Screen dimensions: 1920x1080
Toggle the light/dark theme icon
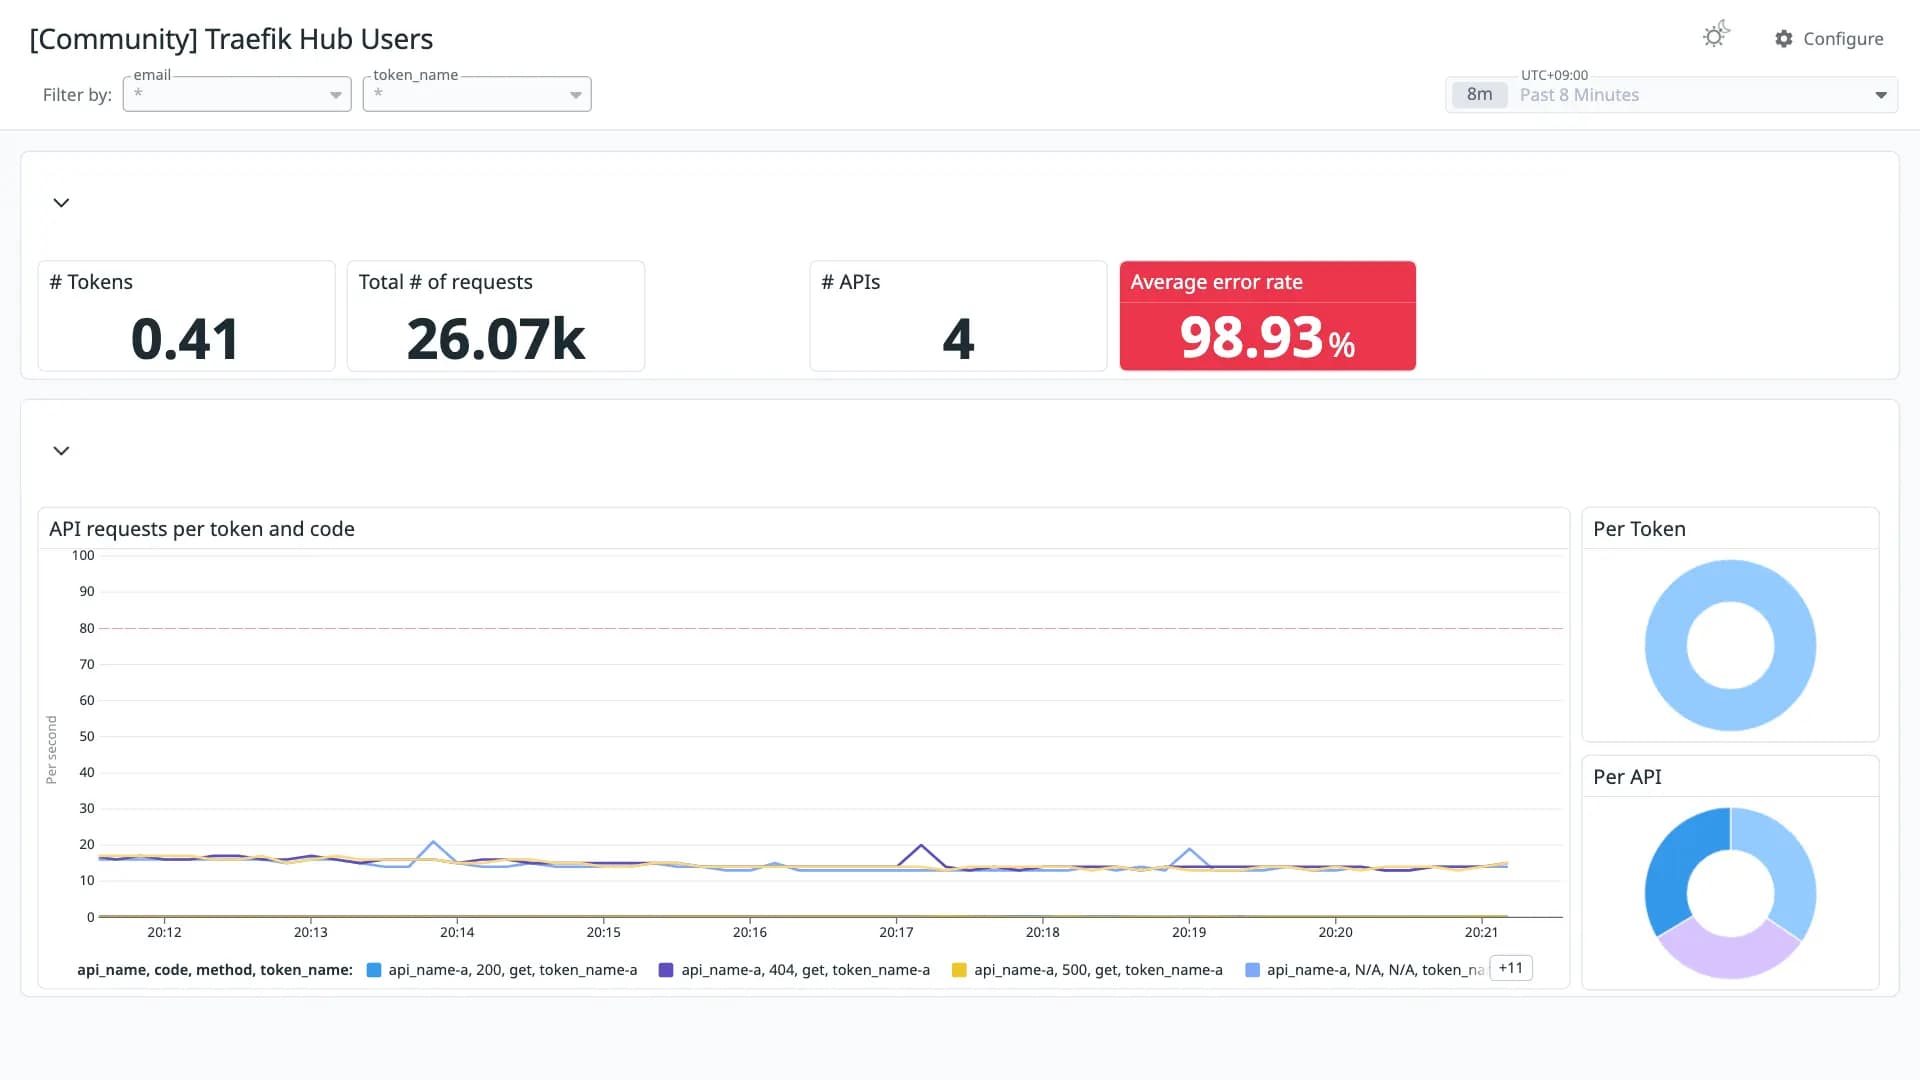pos(1716,36)
